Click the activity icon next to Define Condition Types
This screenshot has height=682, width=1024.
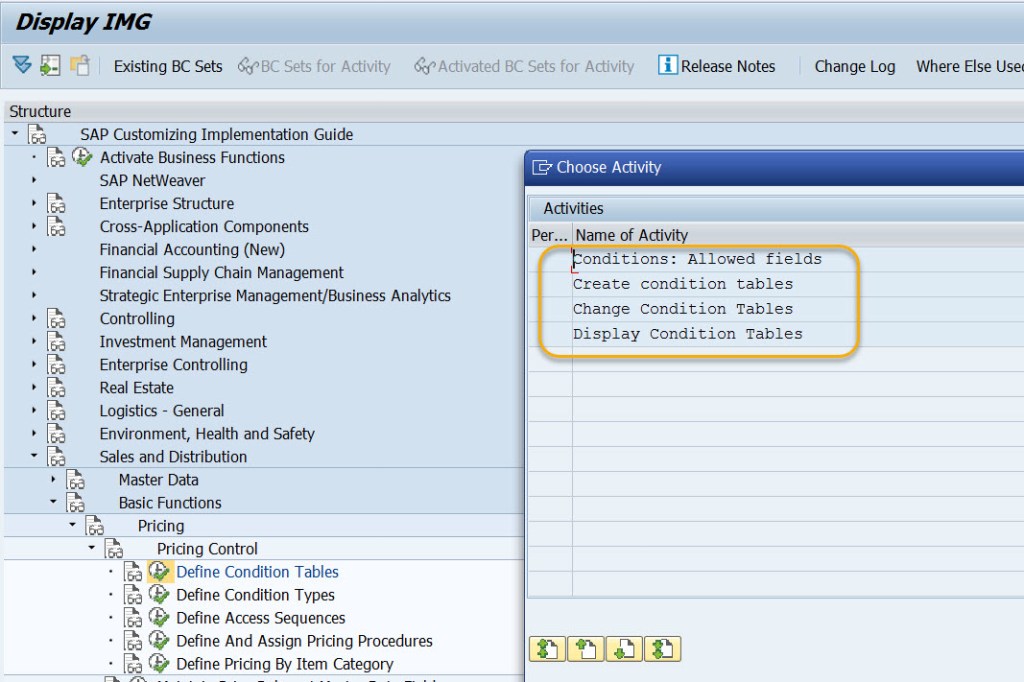160,594
